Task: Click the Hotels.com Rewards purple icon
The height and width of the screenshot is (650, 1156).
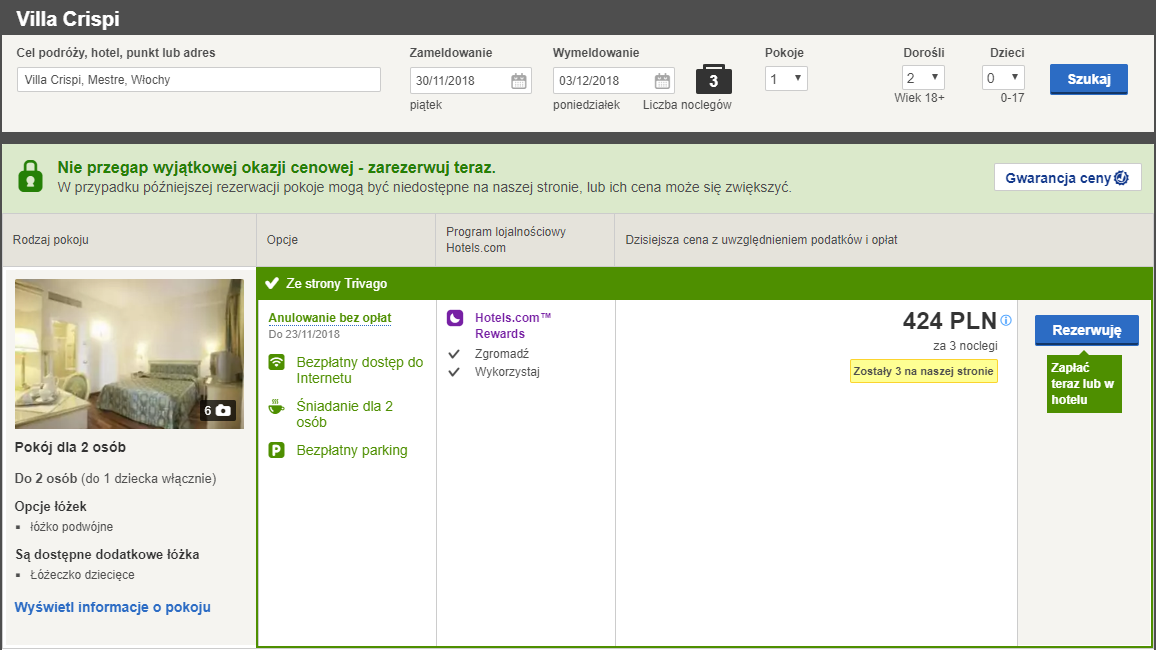Action: point(455,318)
